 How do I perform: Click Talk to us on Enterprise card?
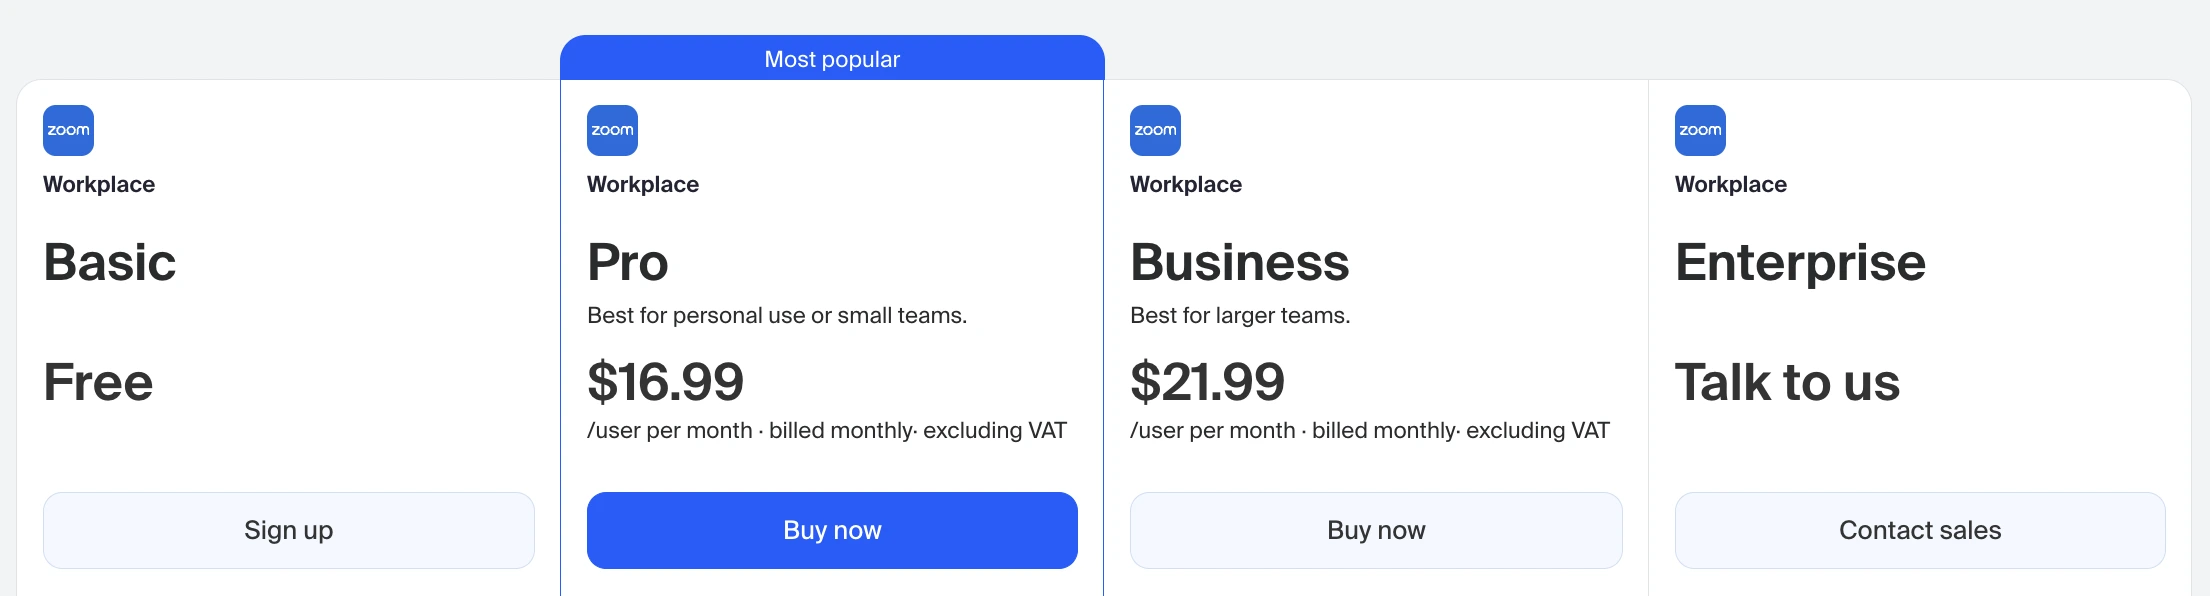tap(1788, 381)
